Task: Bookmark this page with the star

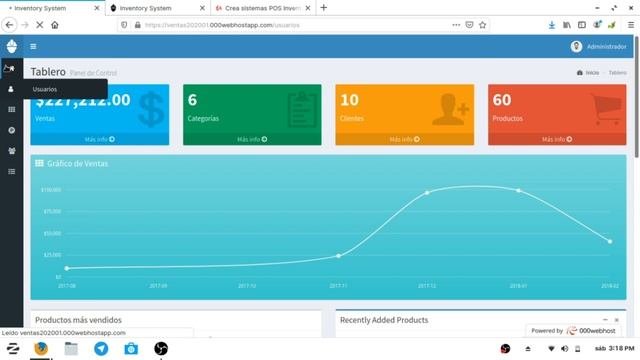Action: coord(482,25)
